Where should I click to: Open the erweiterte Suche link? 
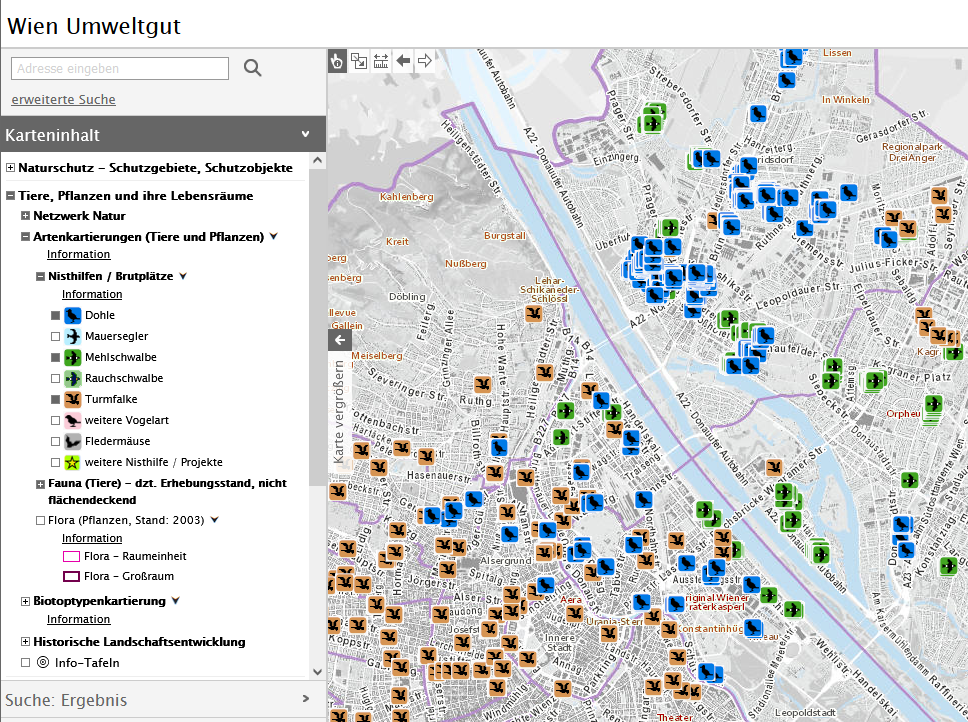tap(63, 100)
